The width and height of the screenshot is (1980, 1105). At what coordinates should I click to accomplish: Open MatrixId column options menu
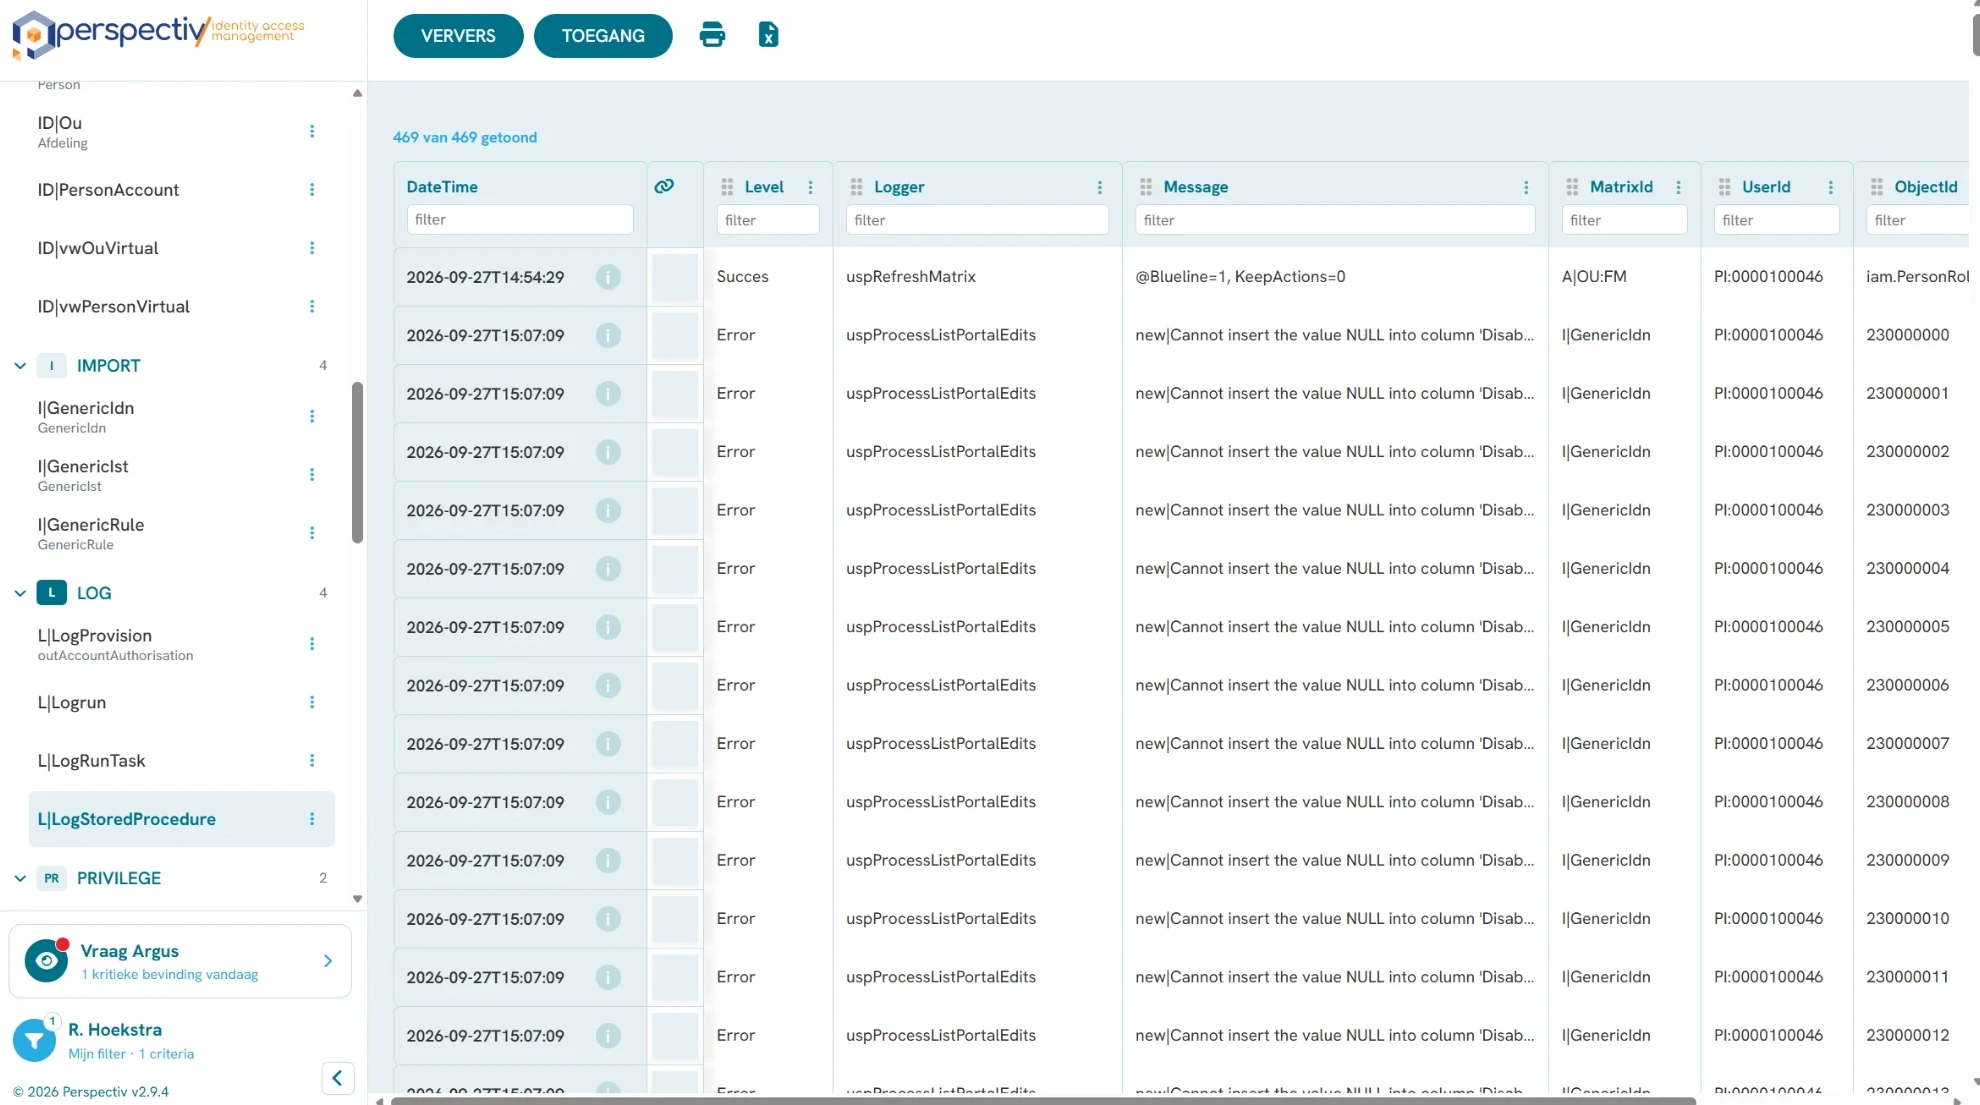pyautogui.click(x=1679, y=187)
